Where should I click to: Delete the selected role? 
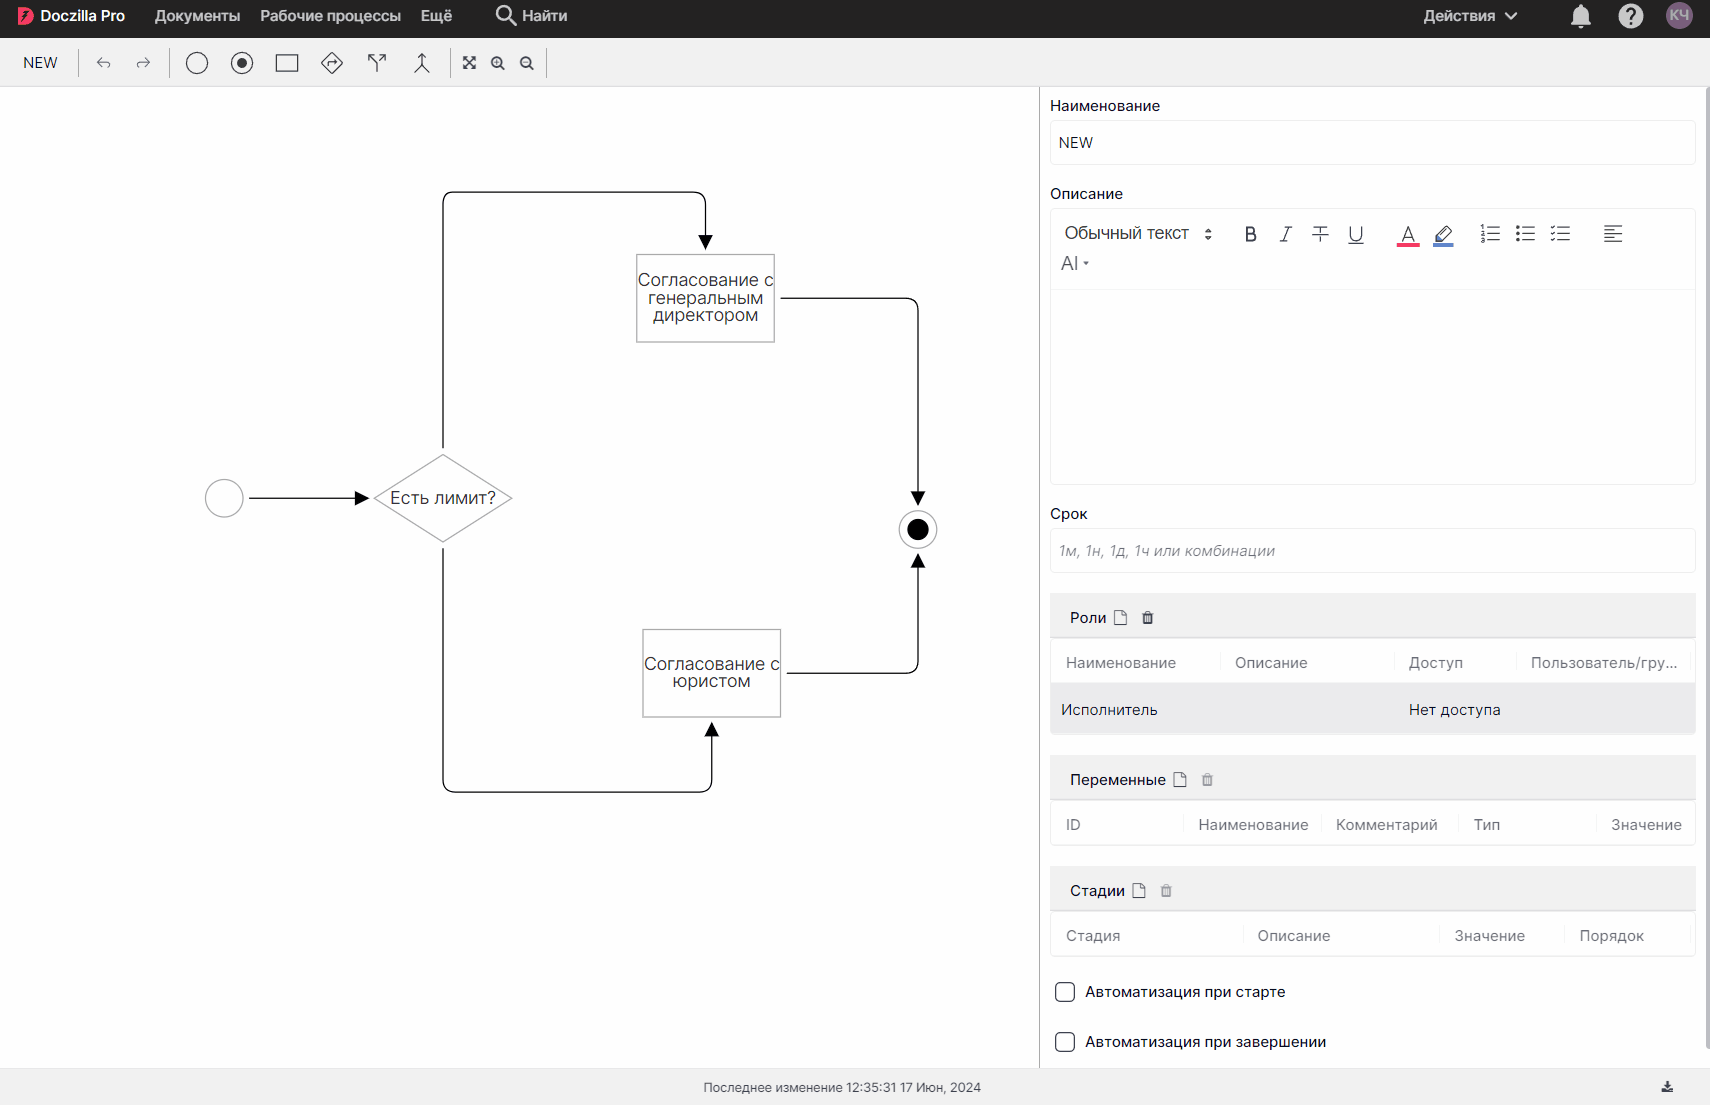click(x=1148, y=618)
